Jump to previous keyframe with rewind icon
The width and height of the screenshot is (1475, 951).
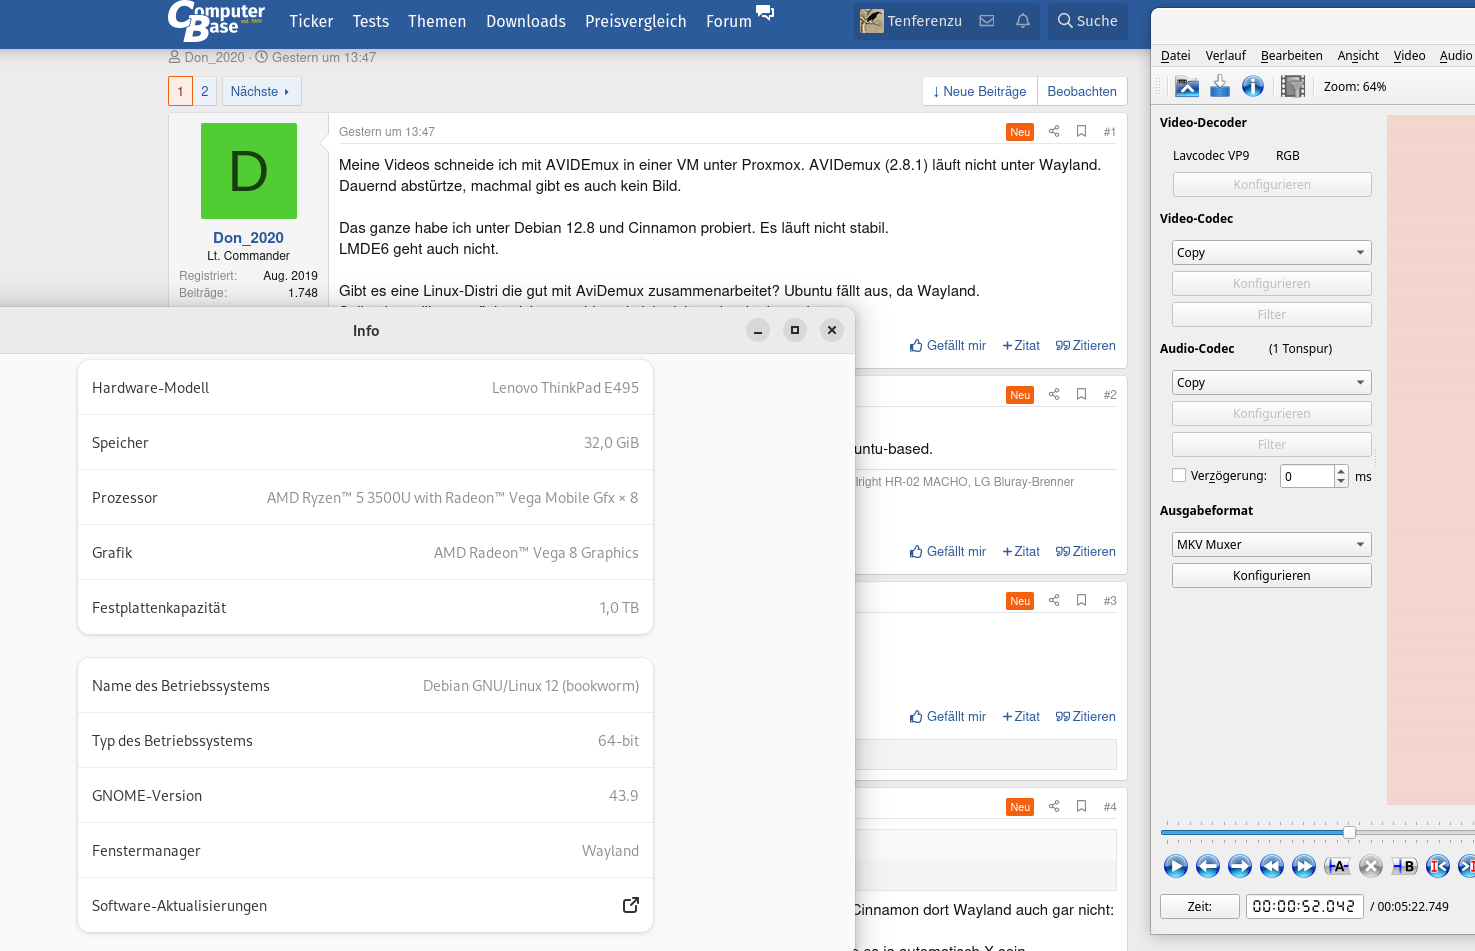pyautogui.click(x=1272, y=866)
